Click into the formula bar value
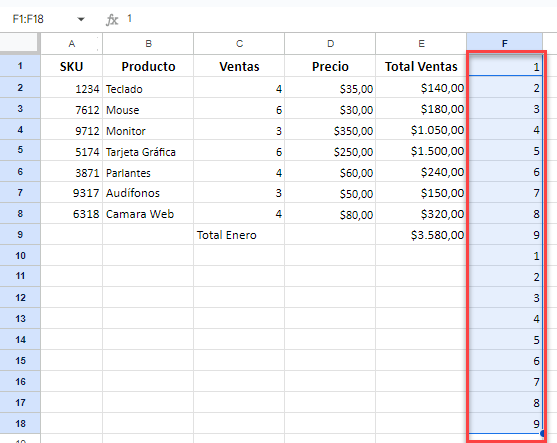 (x=130, y=18)
